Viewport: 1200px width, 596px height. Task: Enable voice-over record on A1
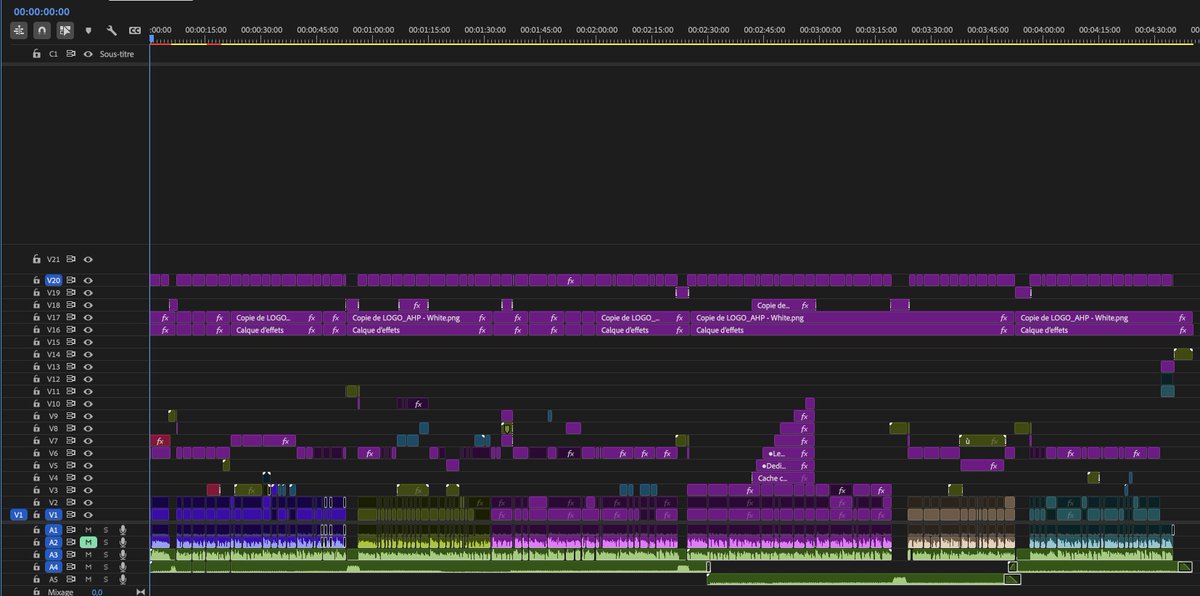tap(123, 529)
